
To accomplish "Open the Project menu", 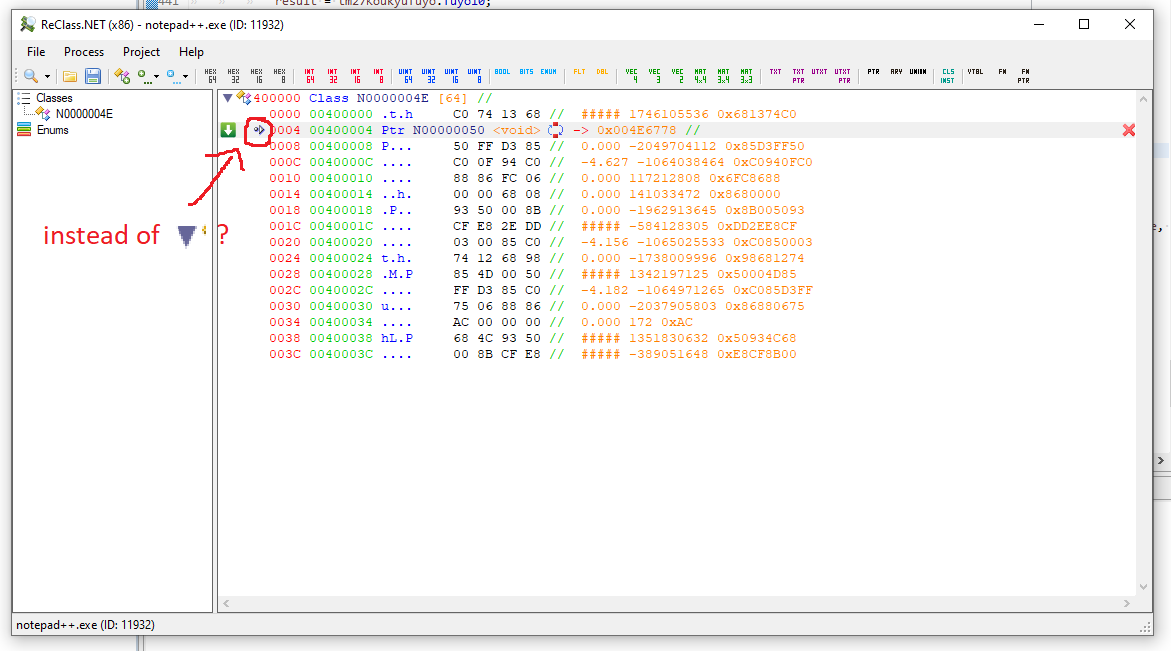I will [141, 51].
